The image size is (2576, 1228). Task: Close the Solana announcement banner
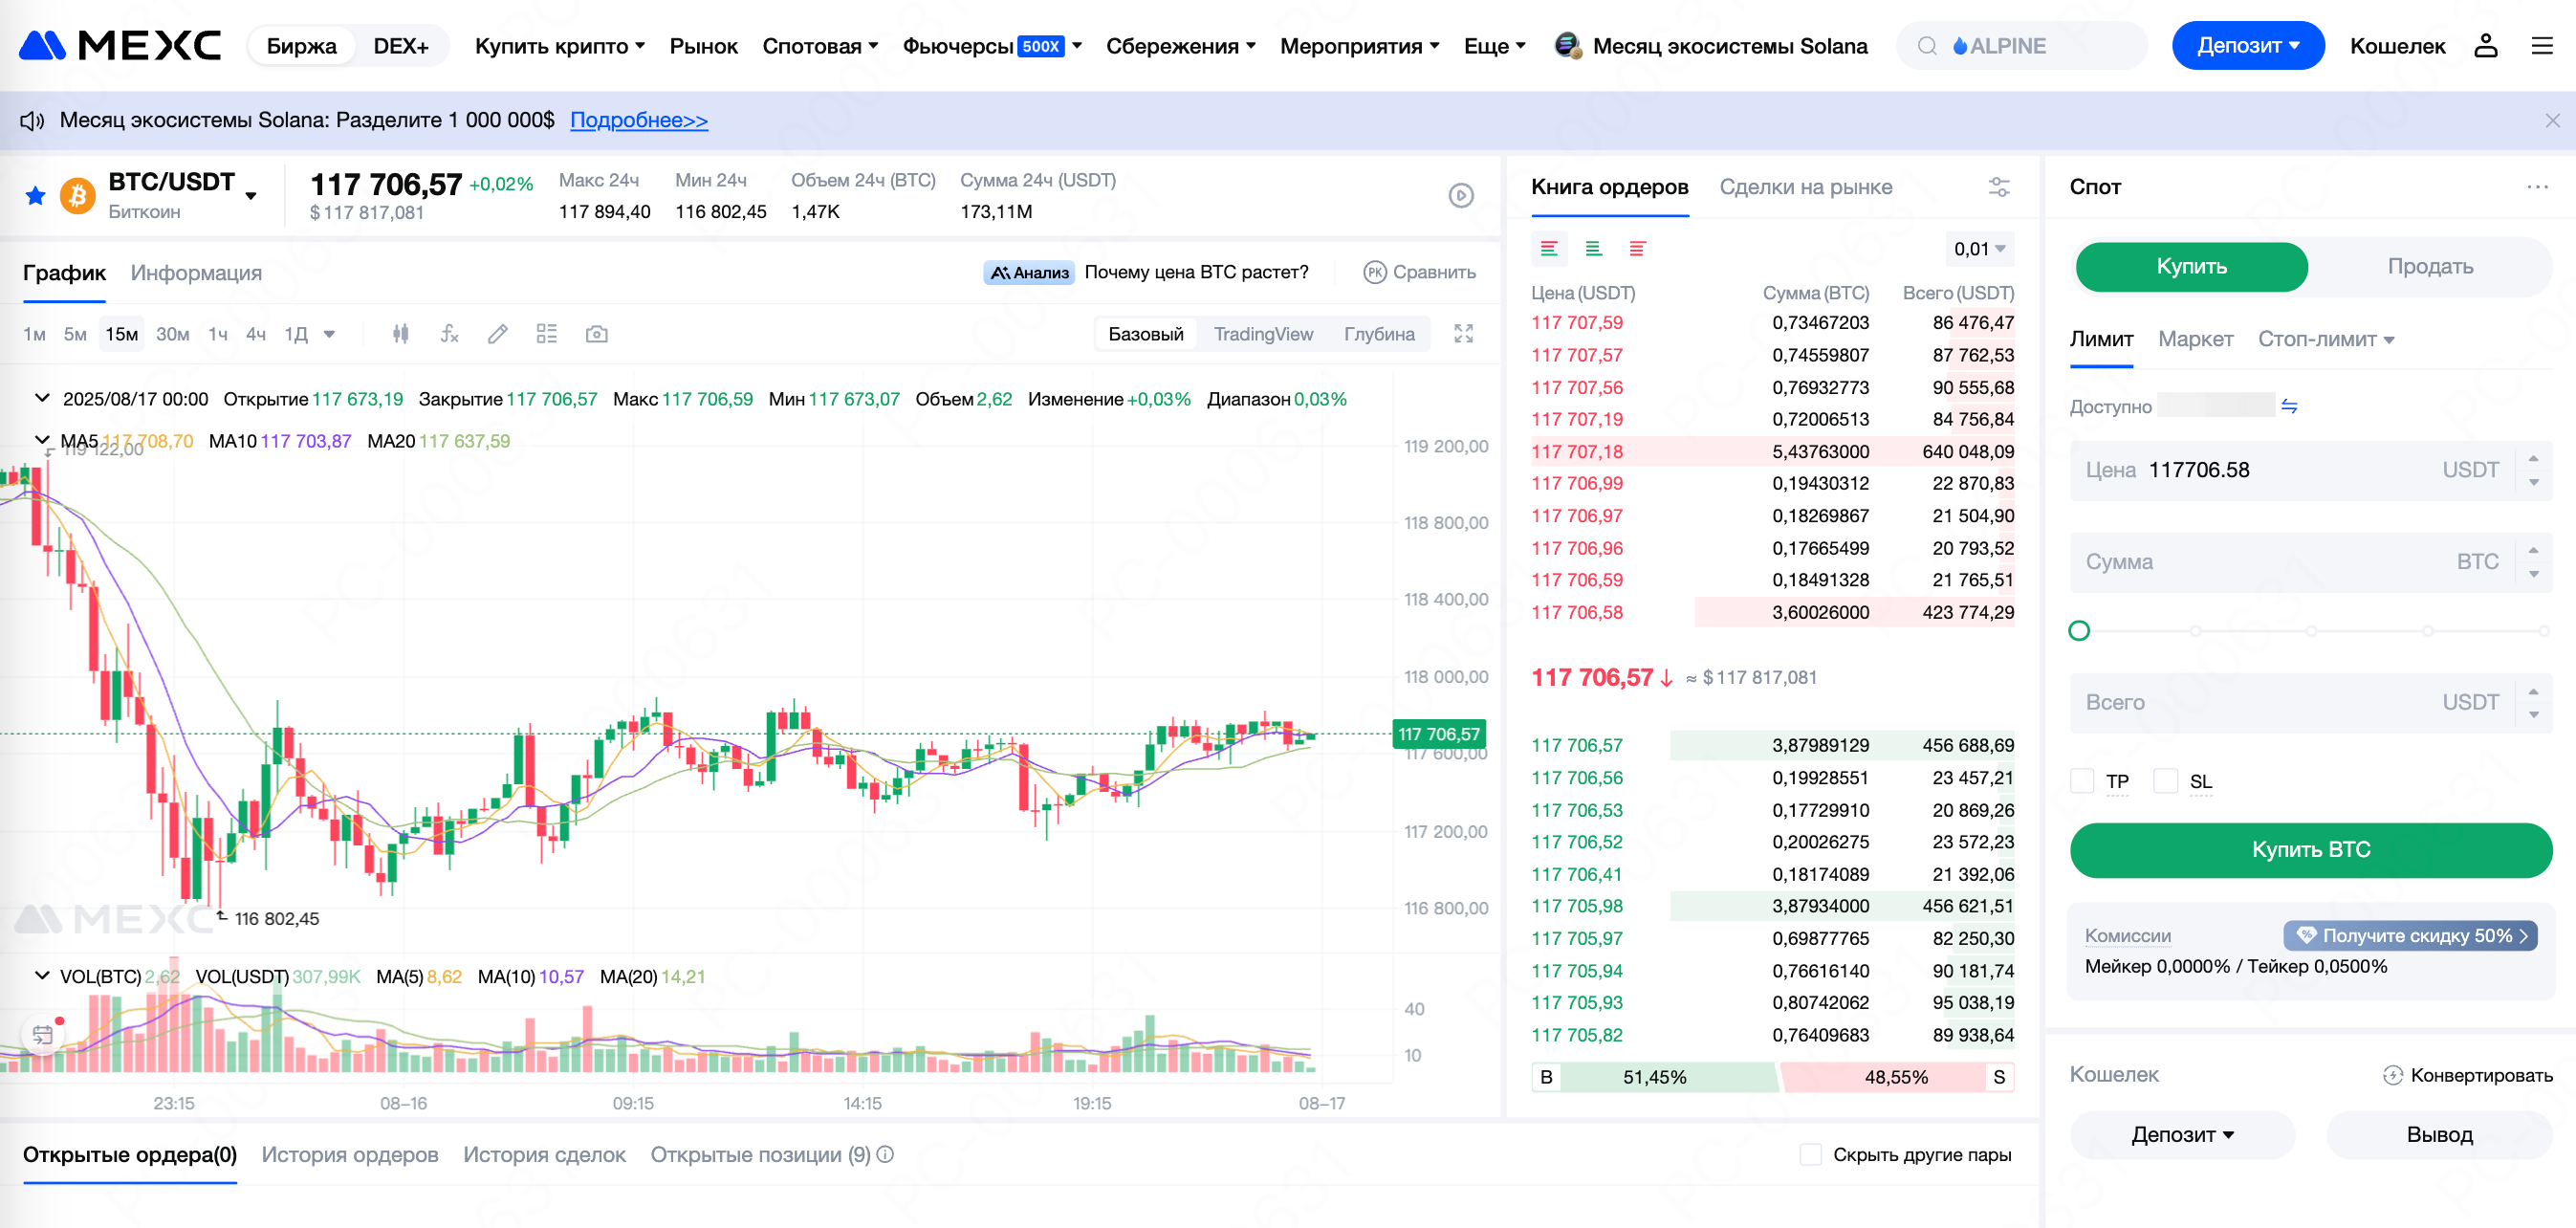[x=2552, y=120]
